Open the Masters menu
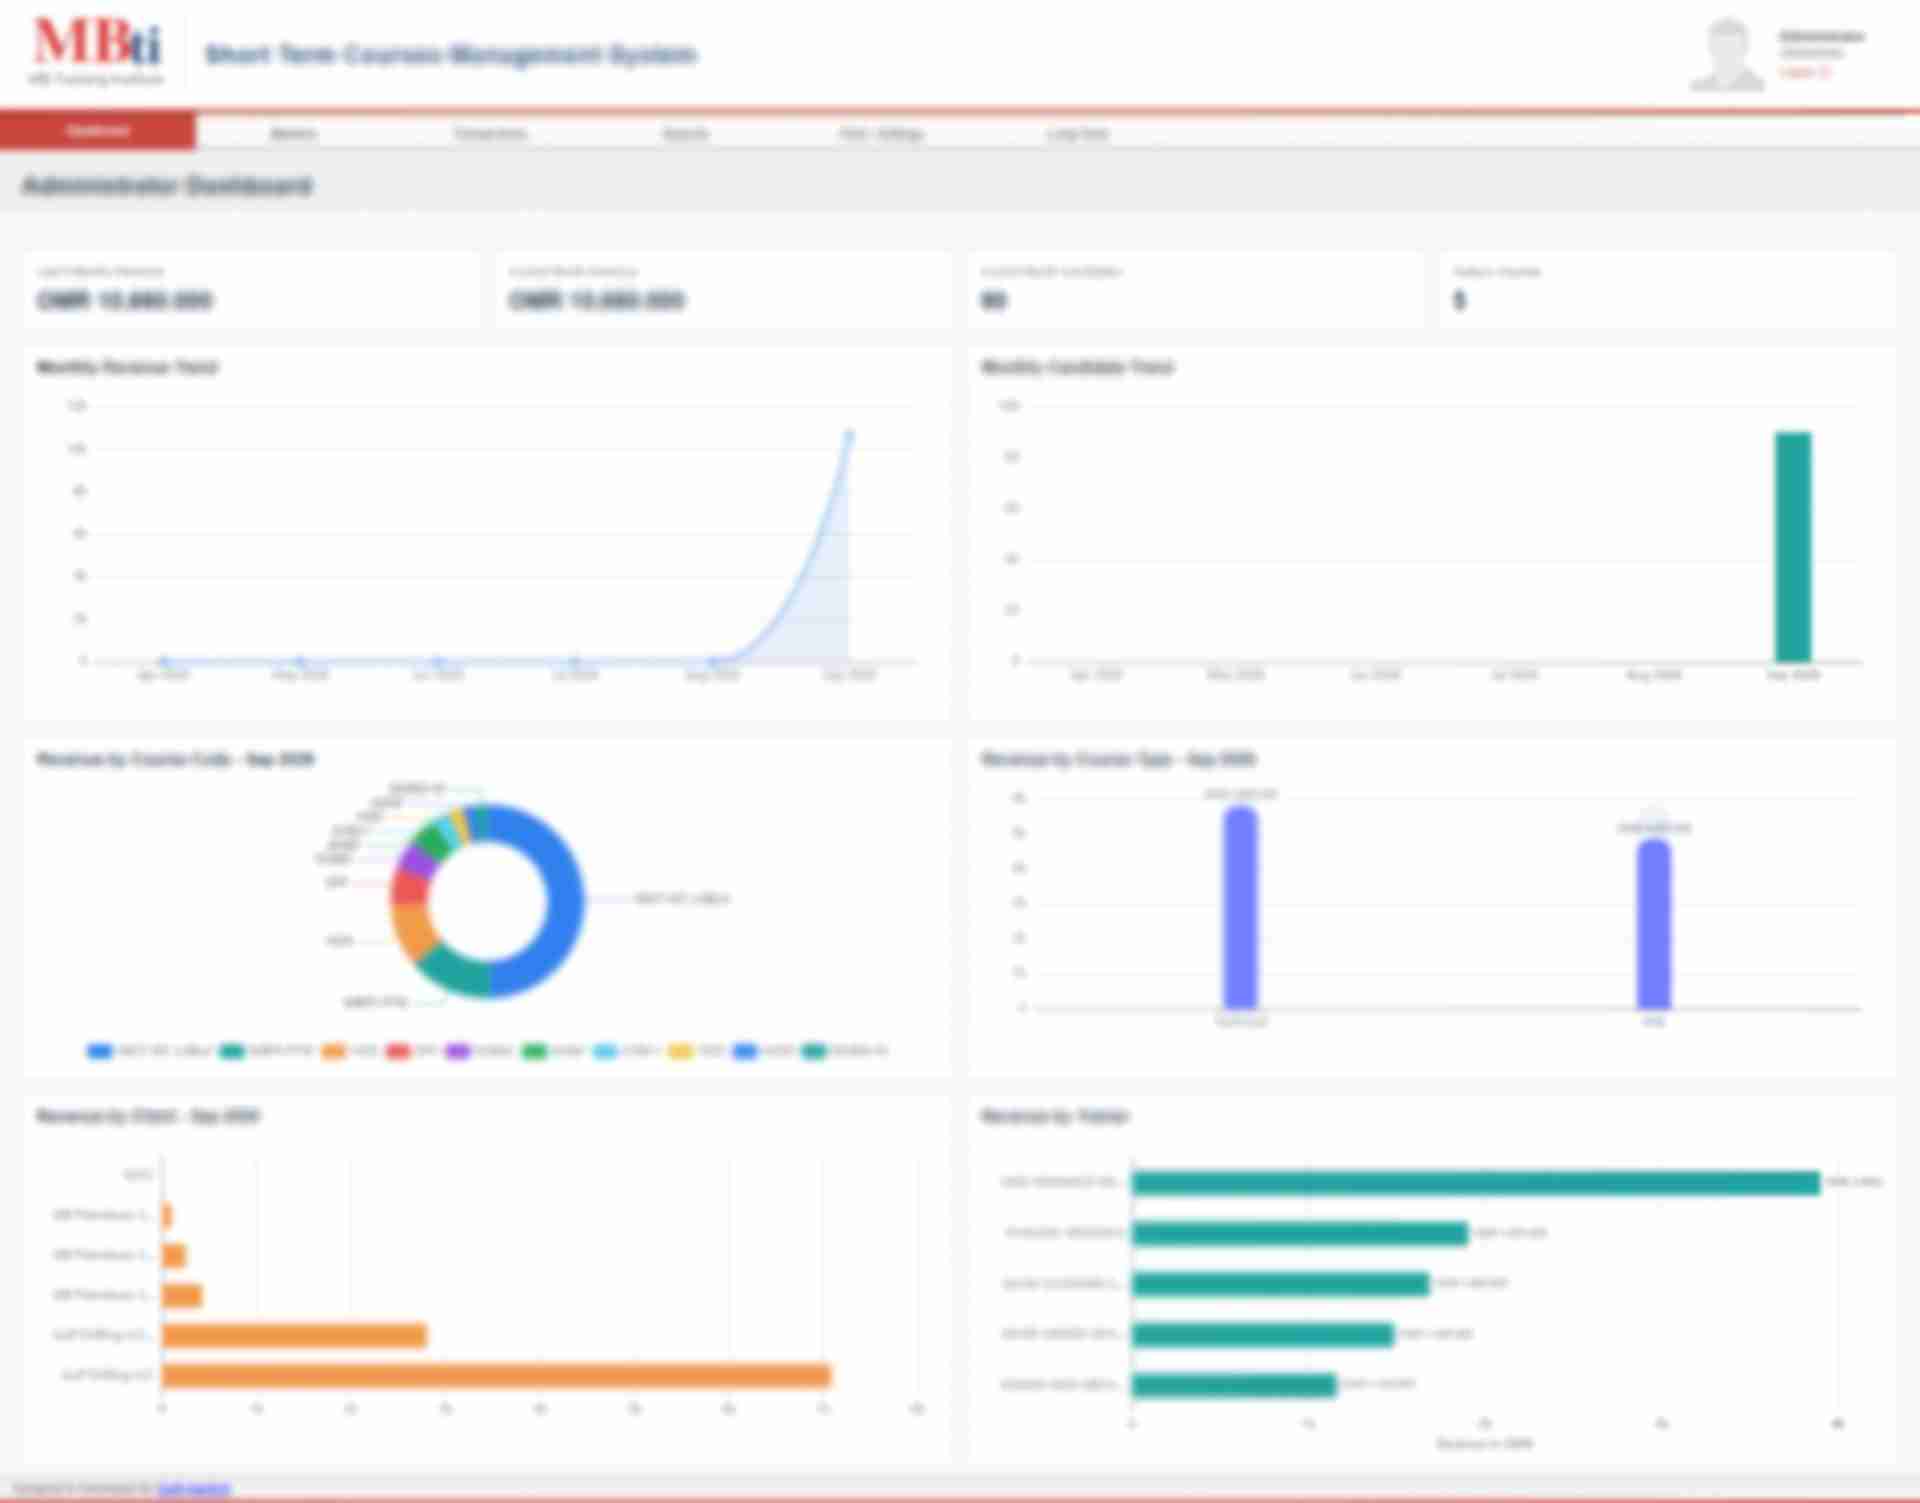This screenshot has height=1503, width=1920. point(293,133)
